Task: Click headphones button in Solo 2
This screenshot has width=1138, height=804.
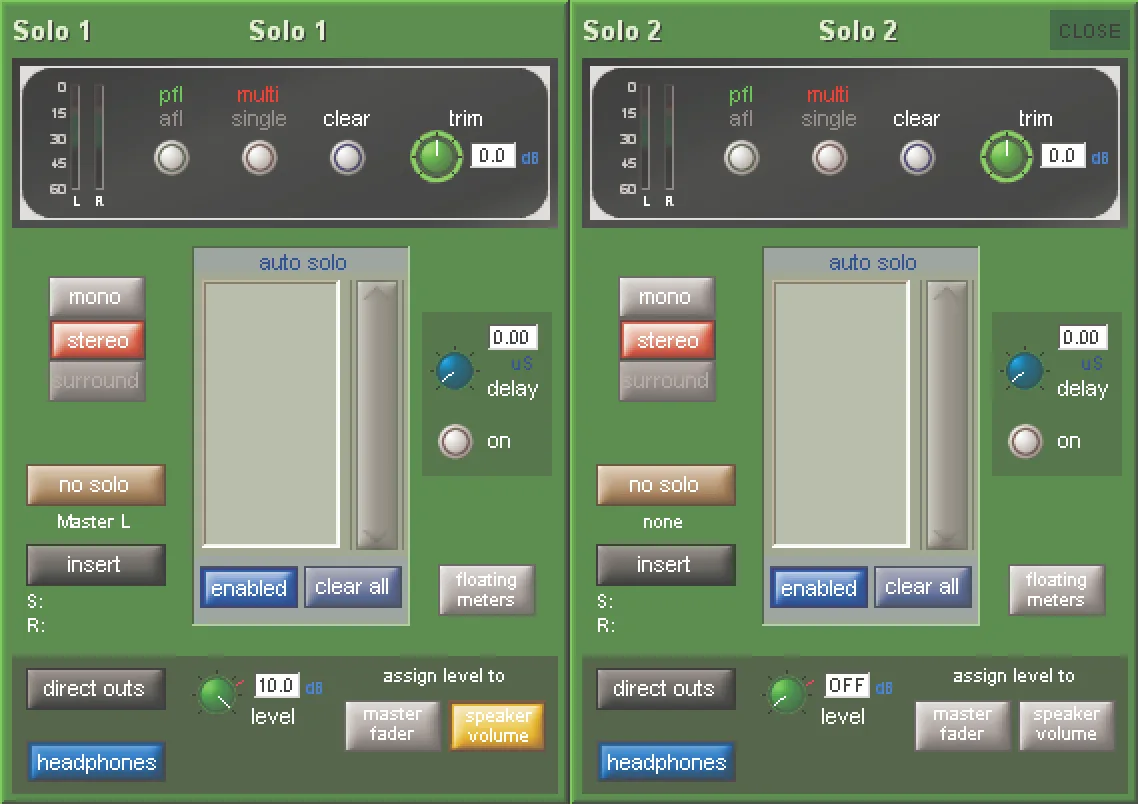Action: (666, 762)
